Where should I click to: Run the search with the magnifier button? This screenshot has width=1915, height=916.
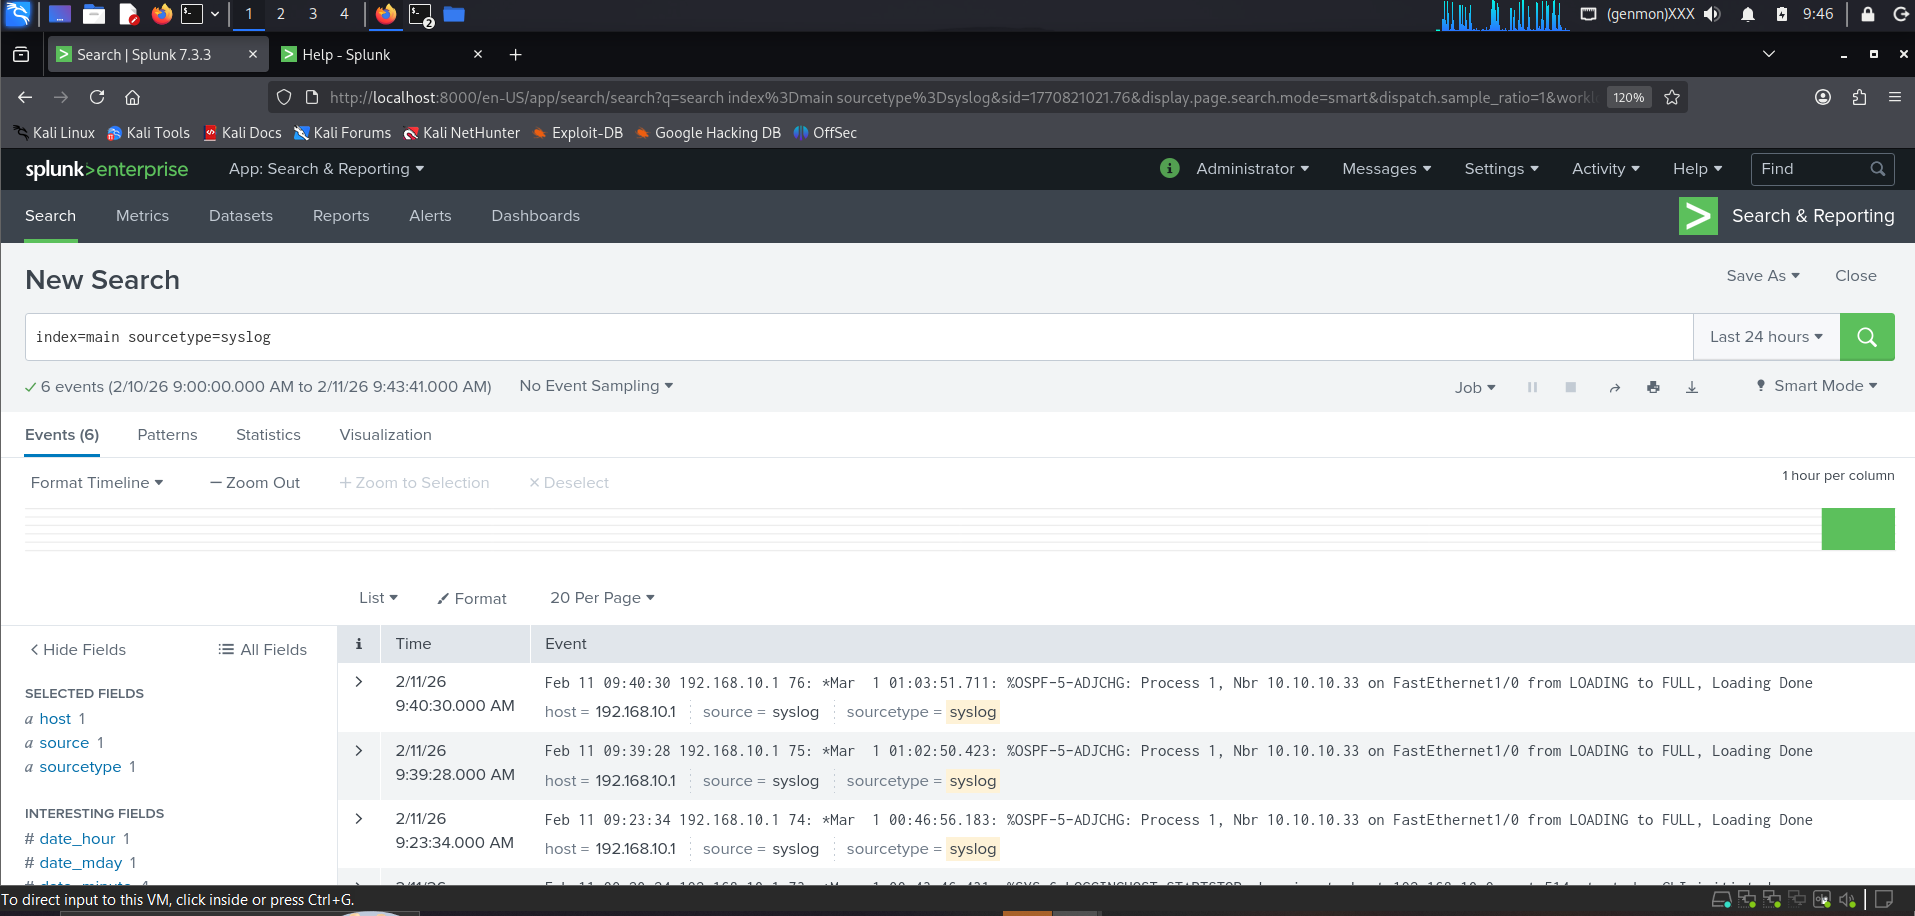pos(1866,336)
